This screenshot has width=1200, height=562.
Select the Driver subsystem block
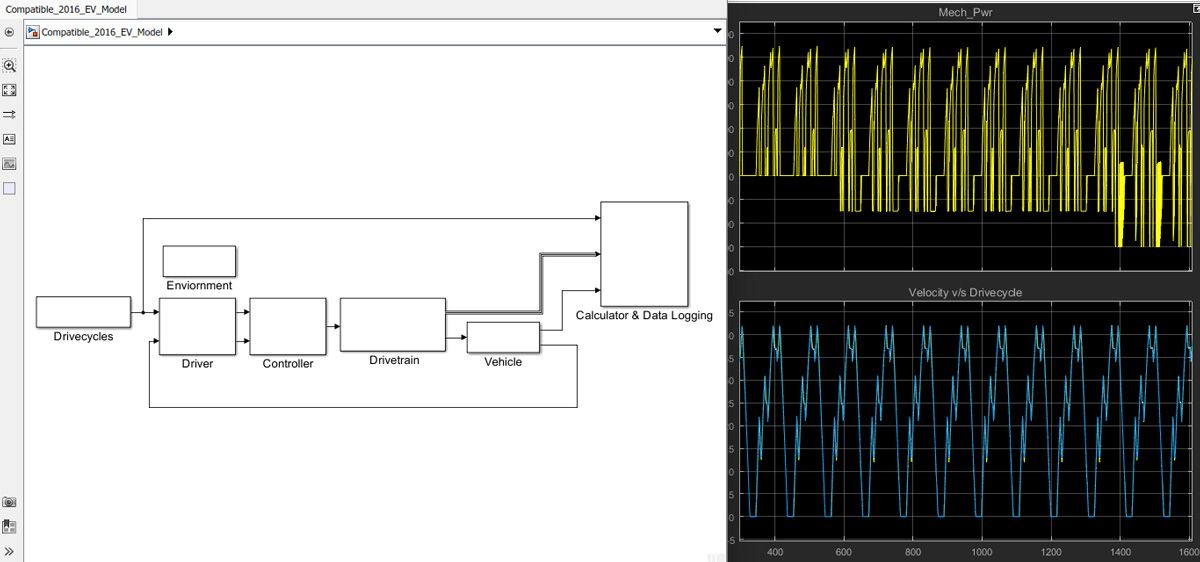click(x=196, y=326)
